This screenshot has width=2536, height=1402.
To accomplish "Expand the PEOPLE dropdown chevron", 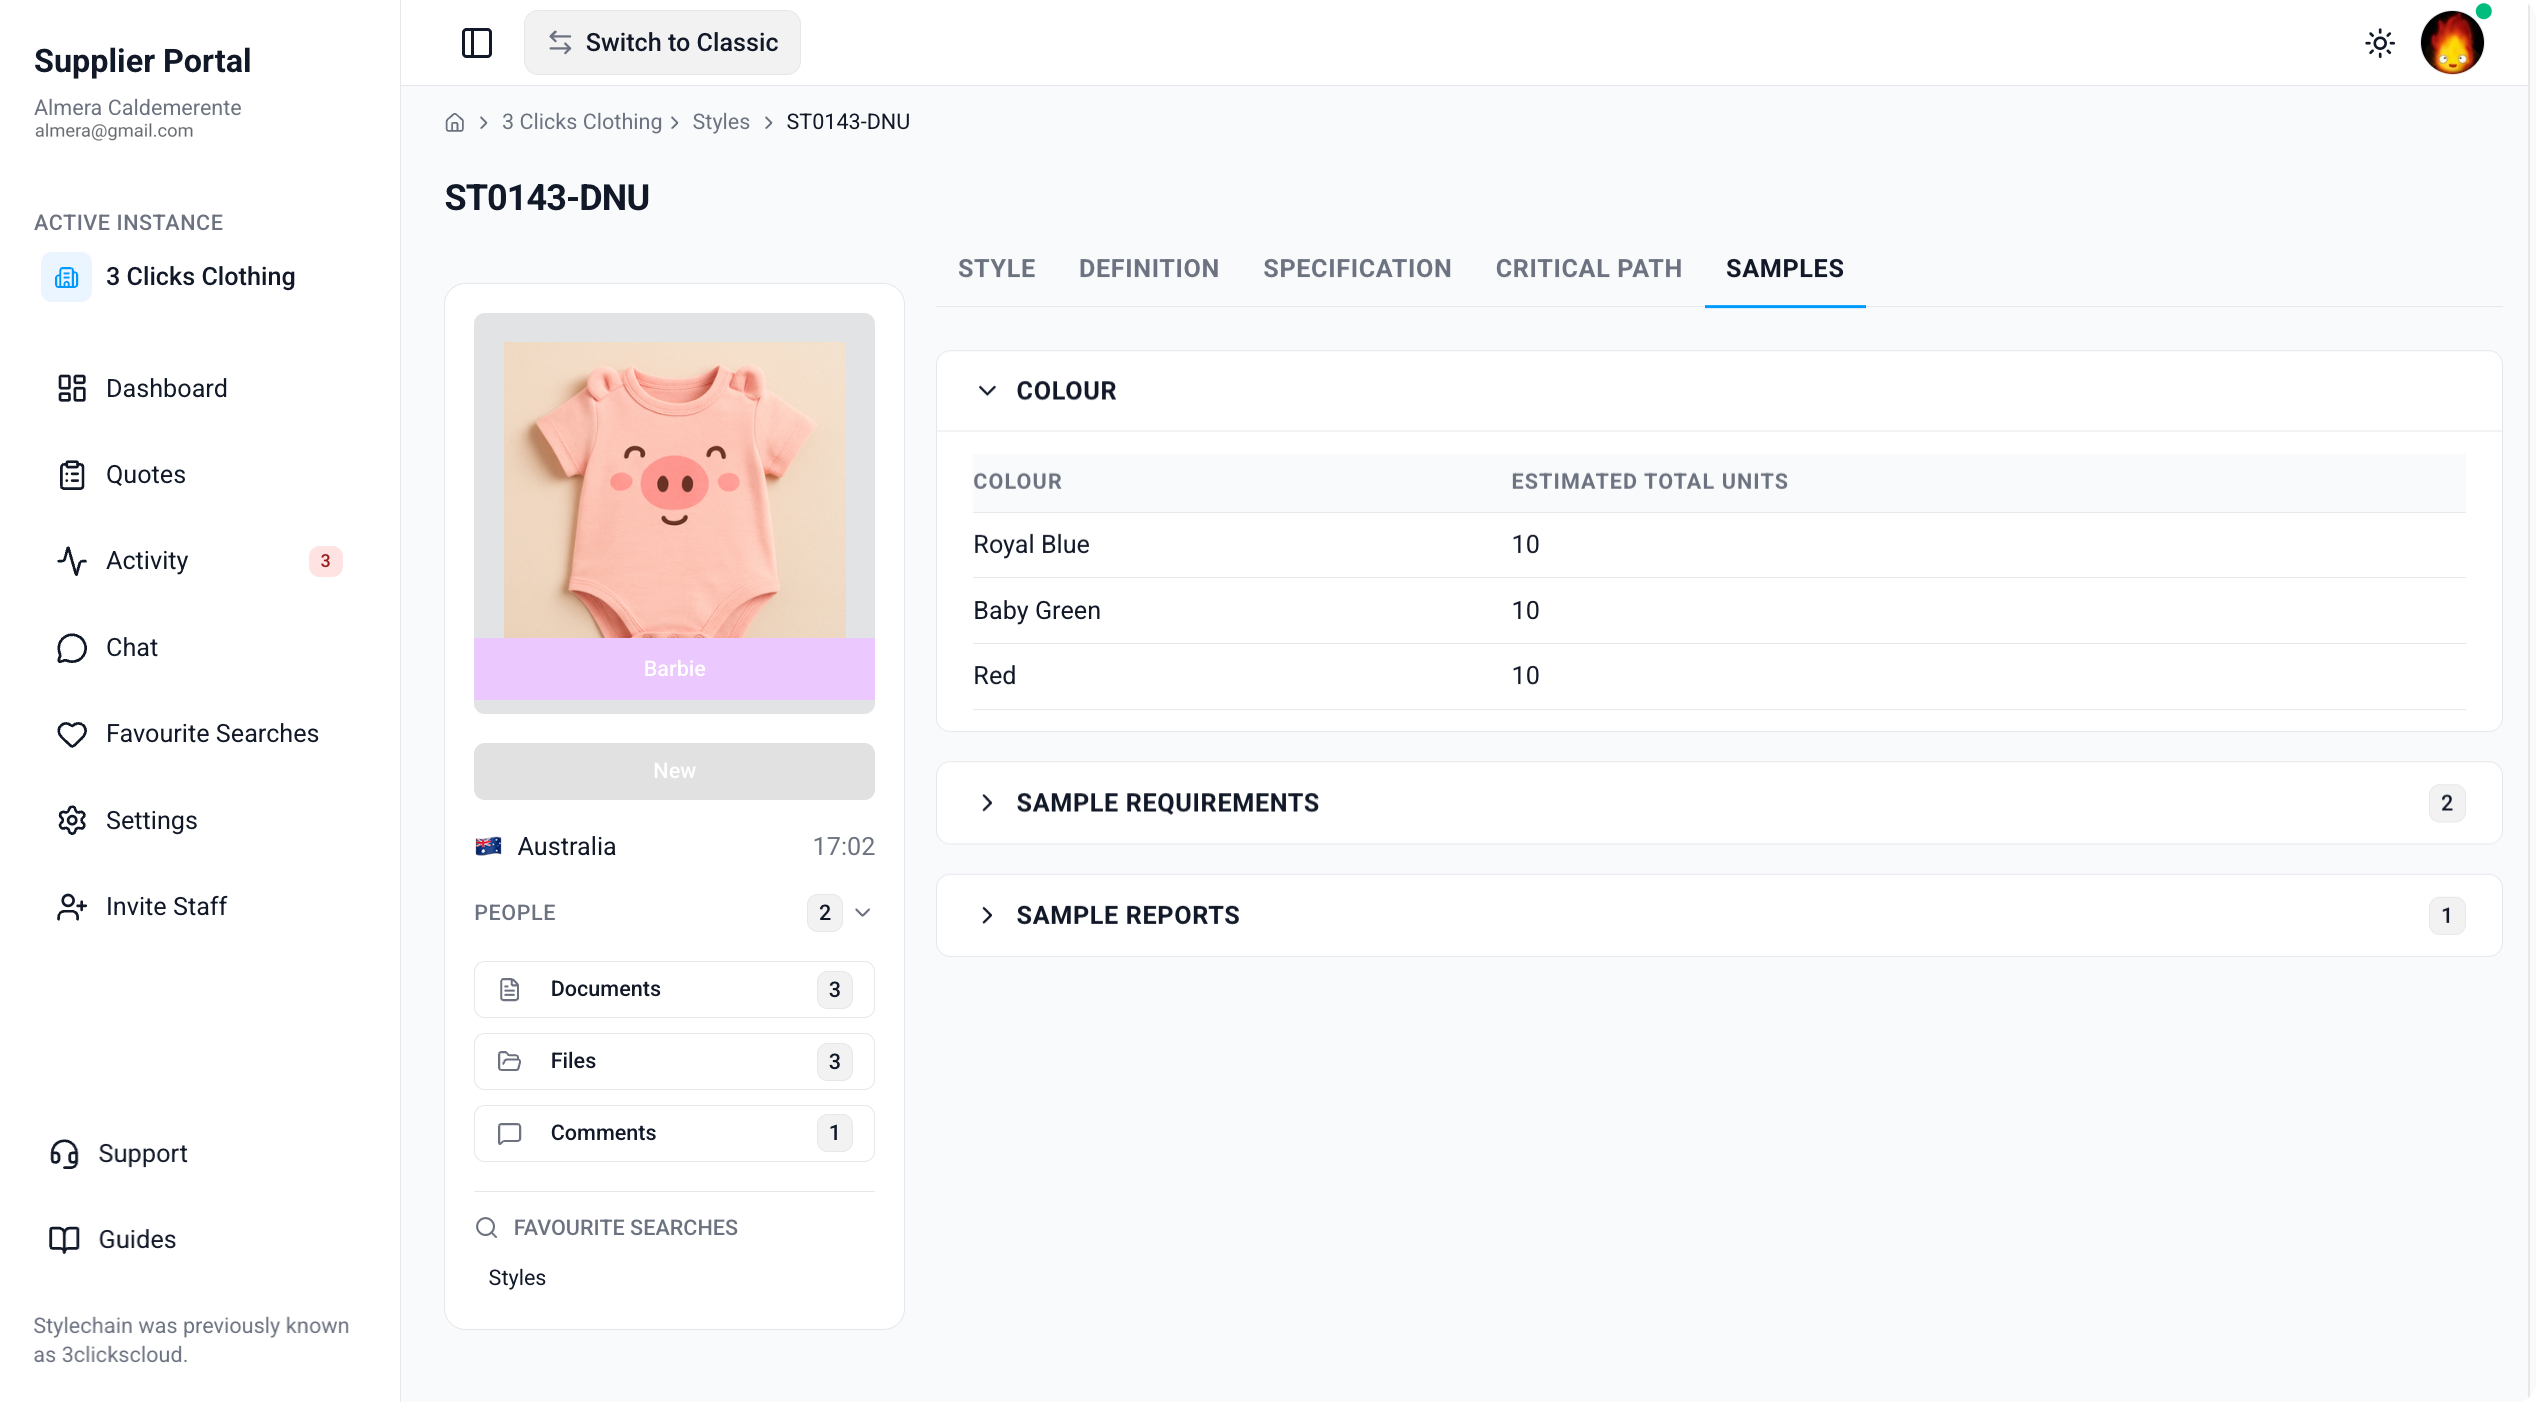I will (x=863, y=913).
